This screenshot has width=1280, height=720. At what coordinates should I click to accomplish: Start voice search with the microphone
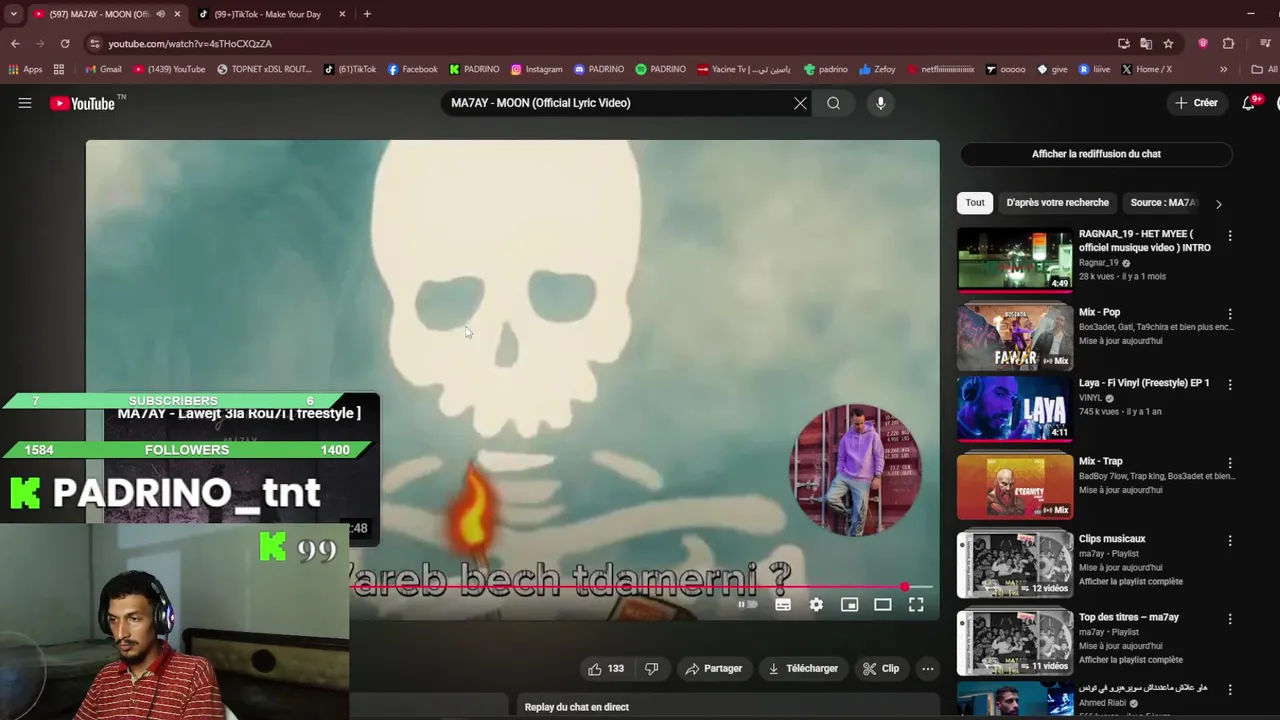(880, 103)
